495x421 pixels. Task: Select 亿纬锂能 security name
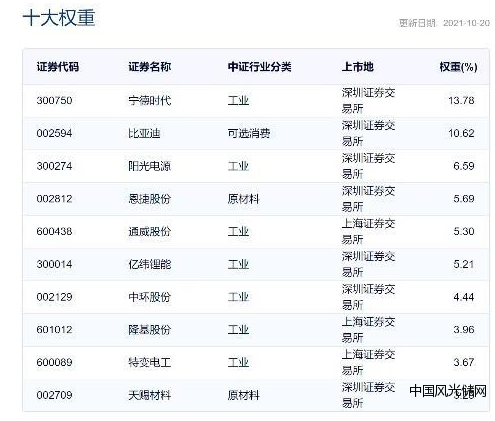pyautogui.click(x=150, y=264)
